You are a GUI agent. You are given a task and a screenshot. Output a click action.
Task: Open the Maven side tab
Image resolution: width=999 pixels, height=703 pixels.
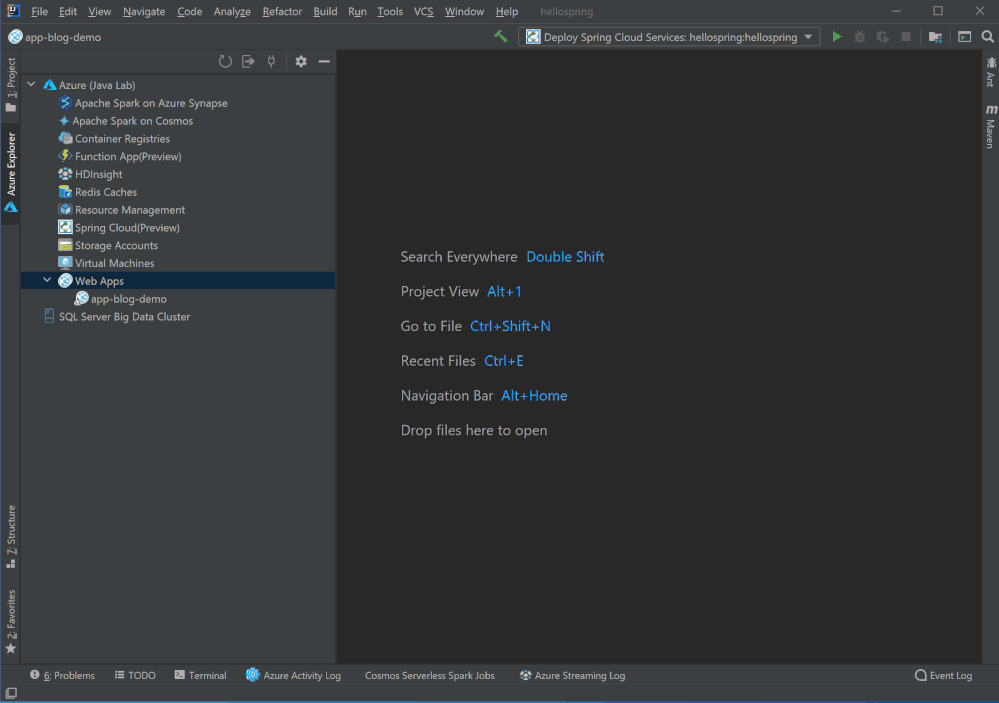pyautogui.click(x=990, y=127)
